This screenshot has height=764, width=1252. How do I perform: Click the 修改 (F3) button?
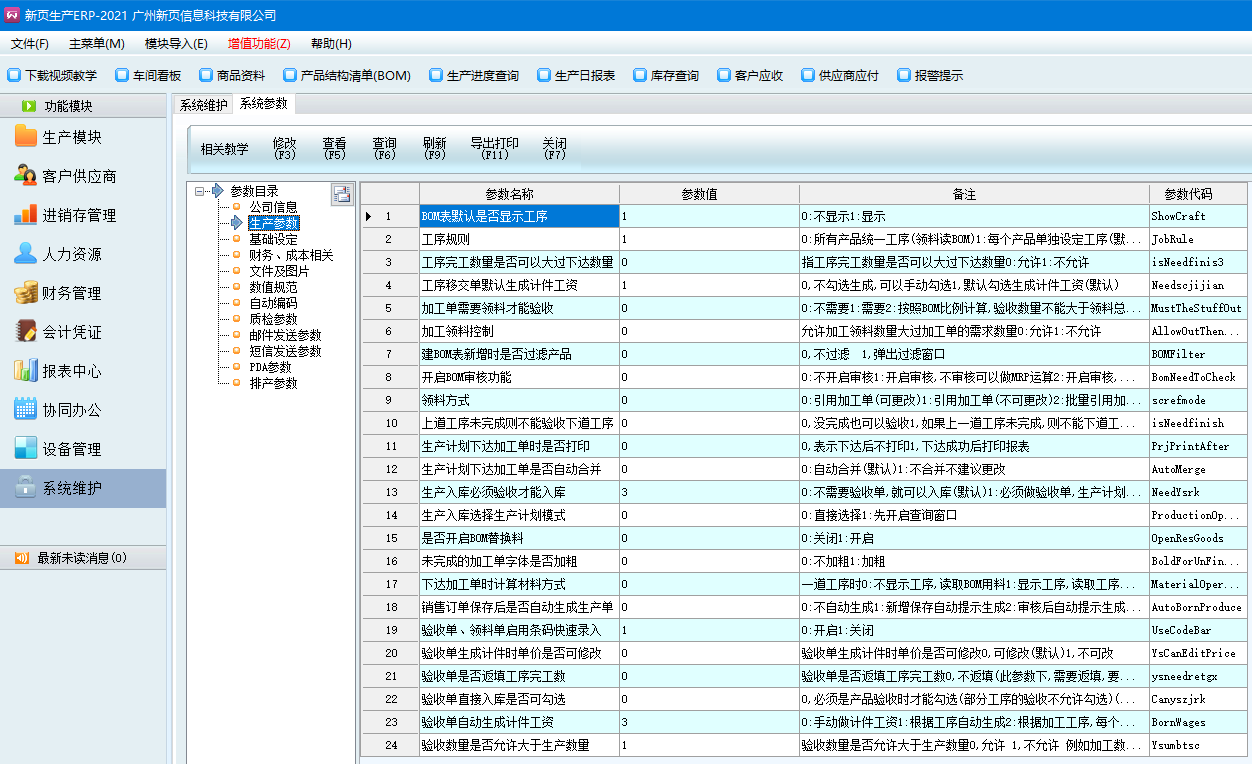285,149
